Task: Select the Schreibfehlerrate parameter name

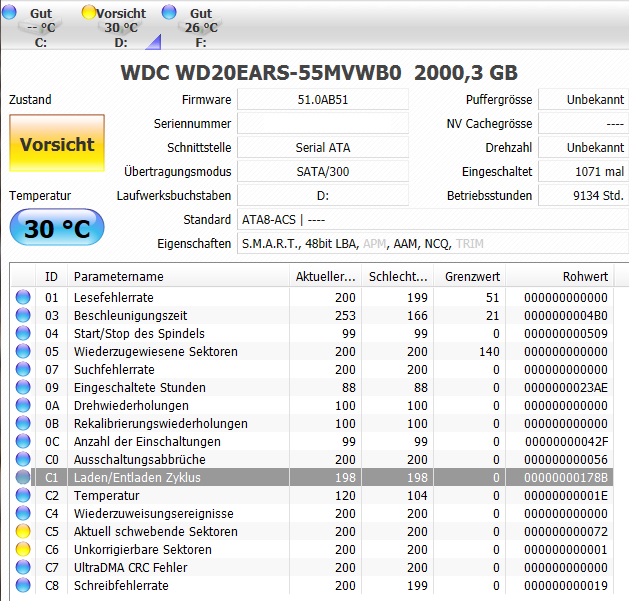Action: point(121,585)
